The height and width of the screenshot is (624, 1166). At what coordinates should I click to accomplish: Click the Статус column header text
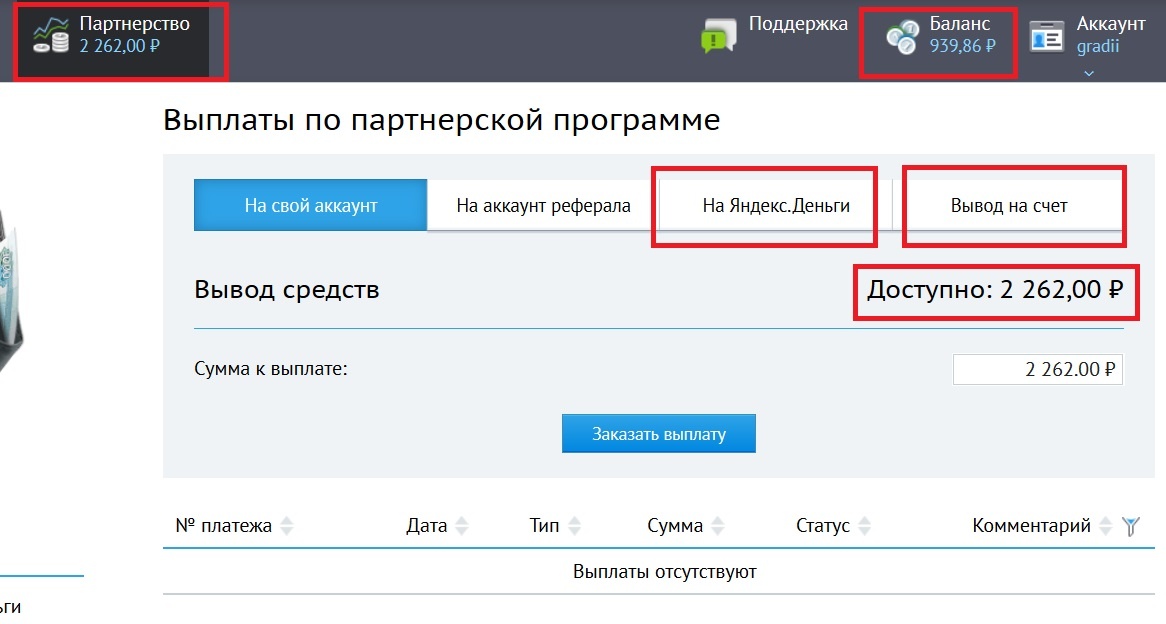(822, 526)
